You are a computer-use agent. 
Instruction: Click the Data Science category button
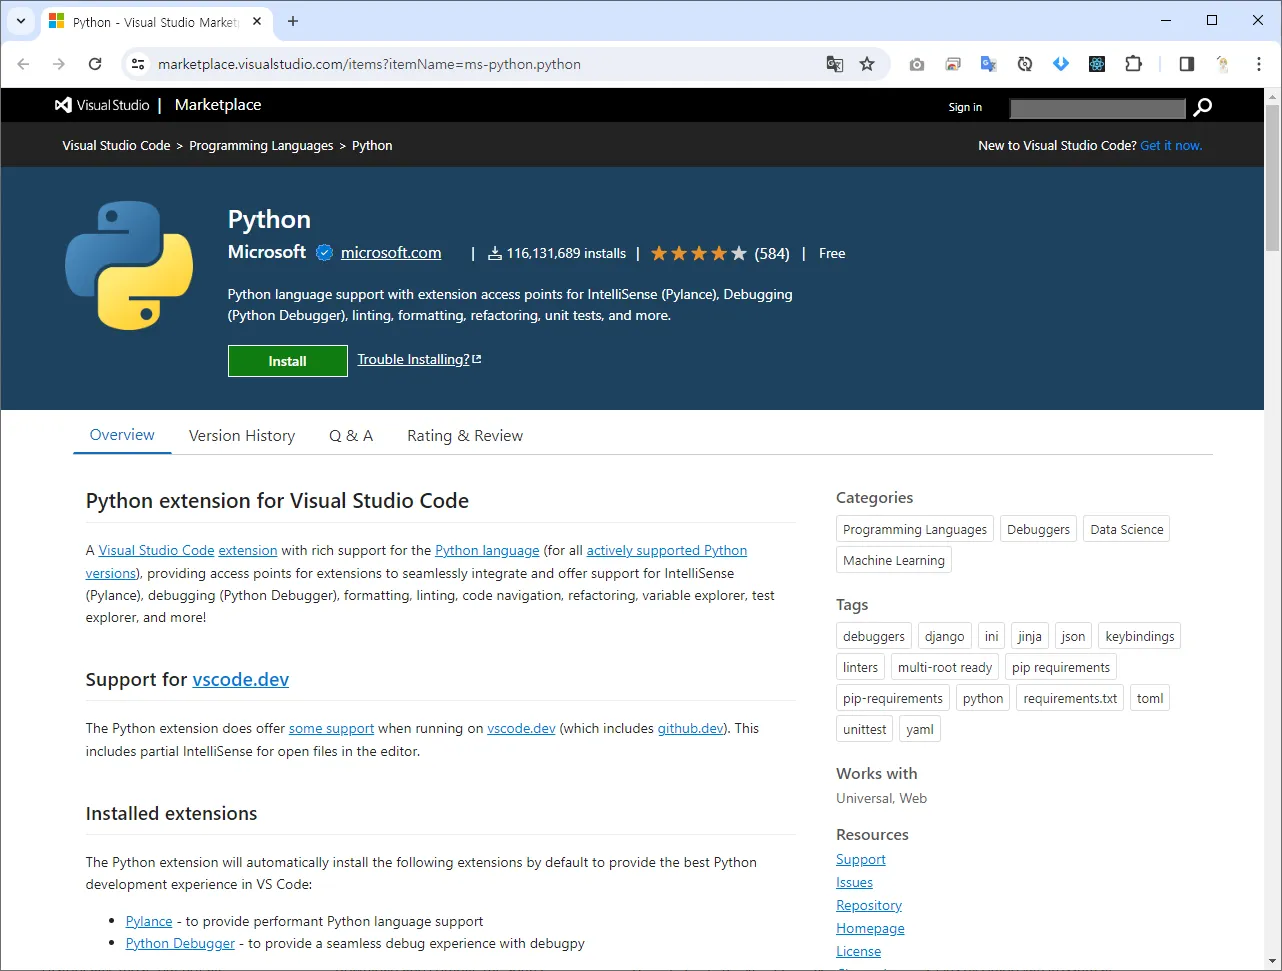[1127, 529]
